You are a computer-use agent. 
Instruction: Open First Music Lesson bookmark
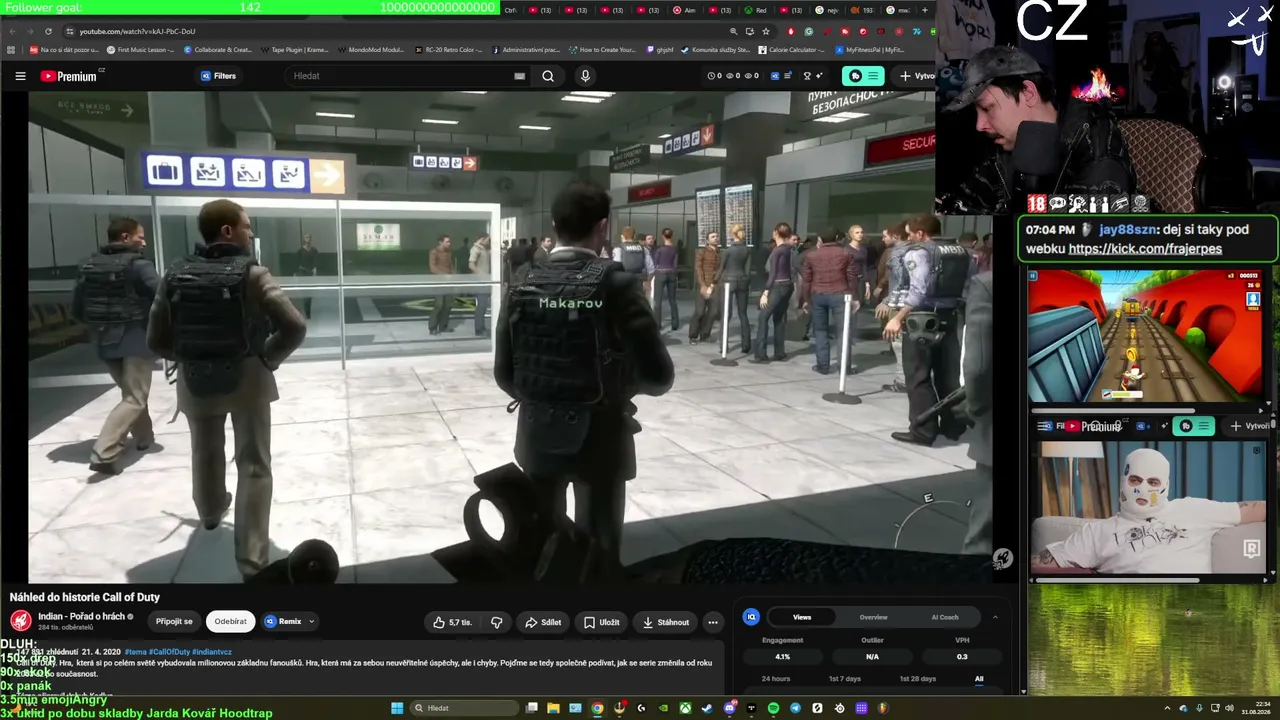click(x=140, y=49)
